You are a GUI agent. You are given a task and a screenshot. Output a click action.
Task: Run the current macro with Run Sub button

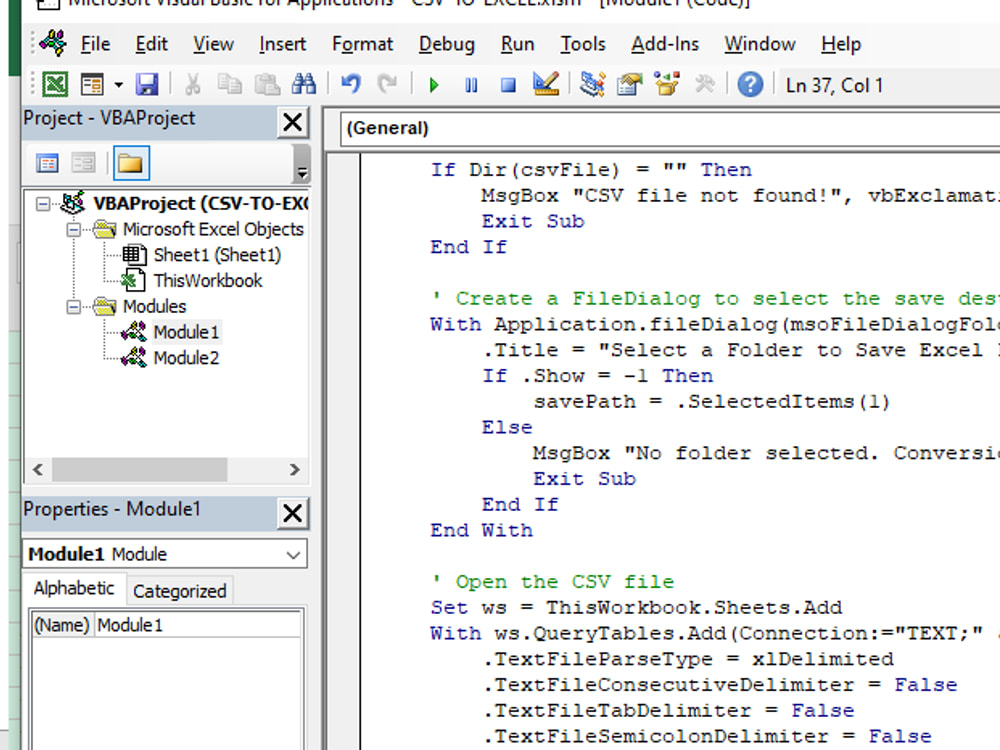click(434, 85)
